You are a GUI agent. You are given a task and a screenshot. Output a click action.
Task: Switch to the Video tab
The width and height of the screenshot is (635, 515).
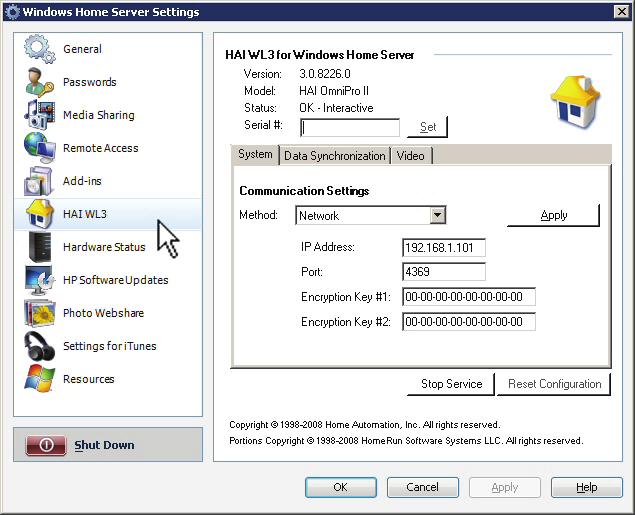411,156
